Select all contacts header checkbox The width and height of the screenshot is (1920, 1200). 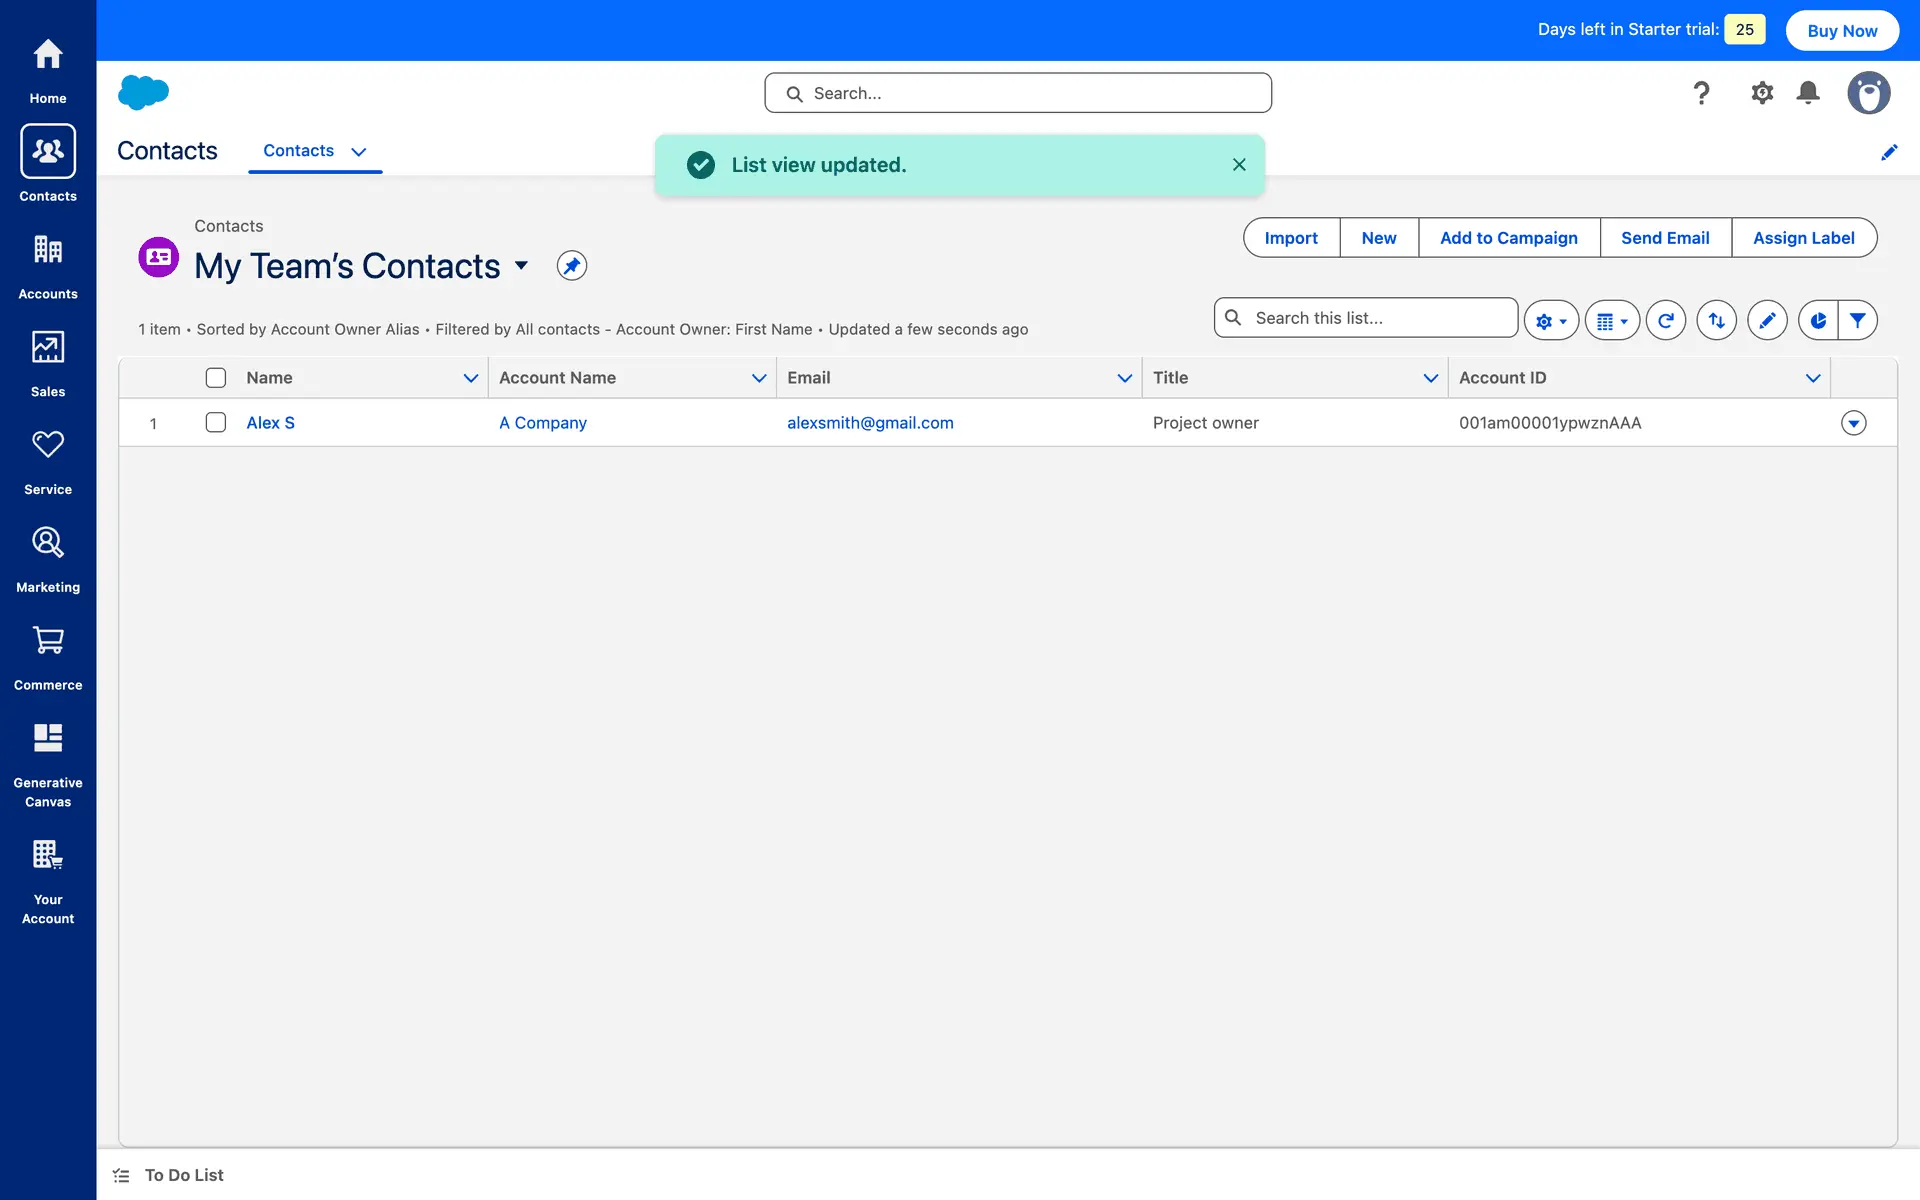216,378
